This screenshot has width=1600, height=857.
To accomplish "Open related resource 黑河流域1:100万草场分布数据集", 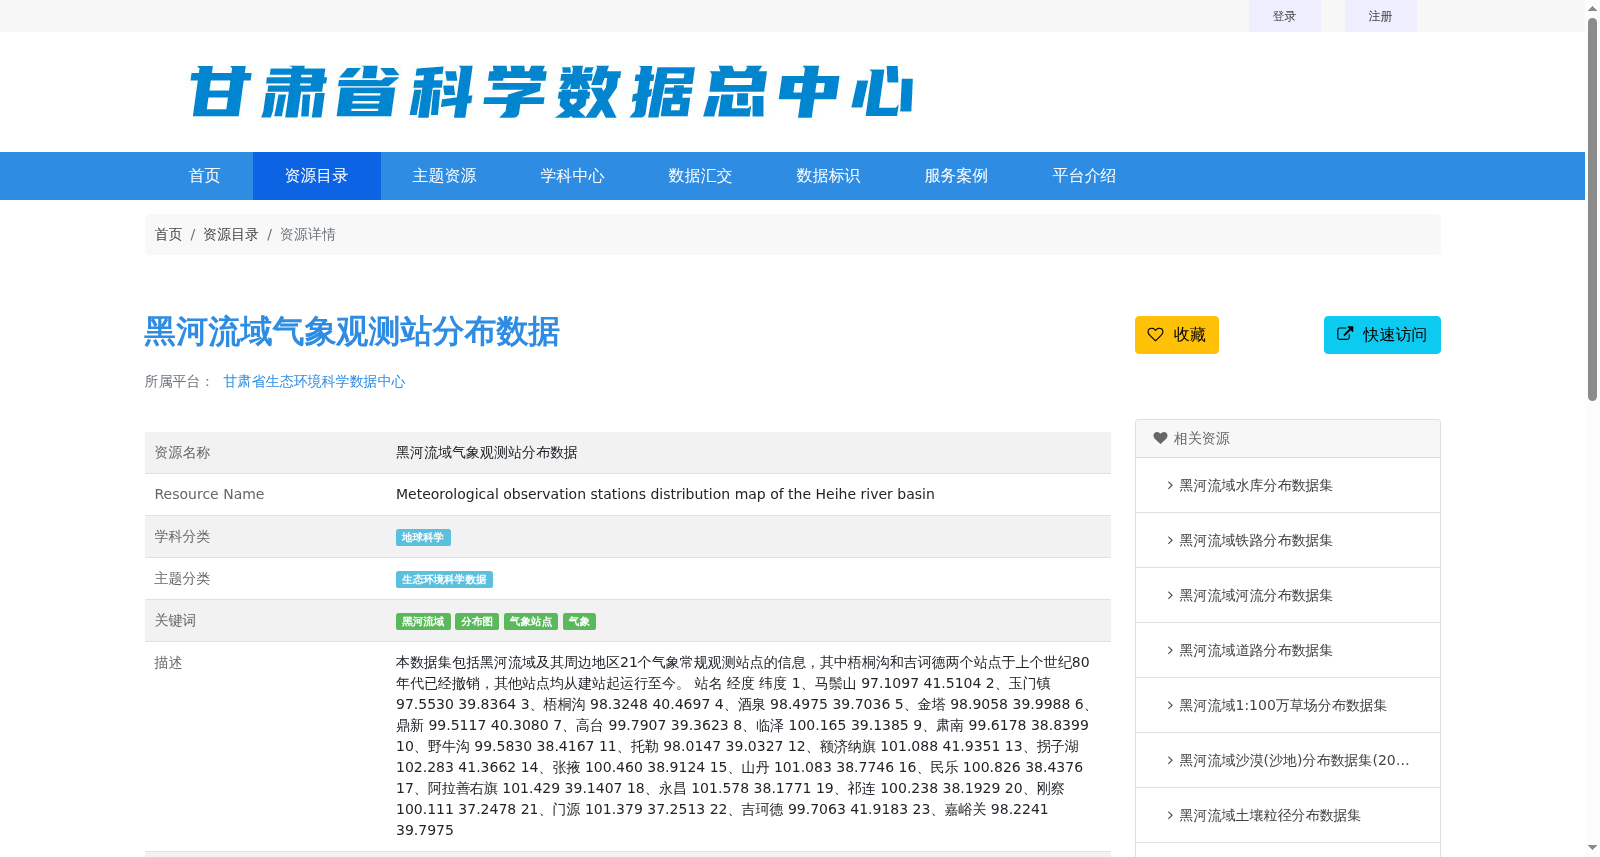I will click(1283, 705).
